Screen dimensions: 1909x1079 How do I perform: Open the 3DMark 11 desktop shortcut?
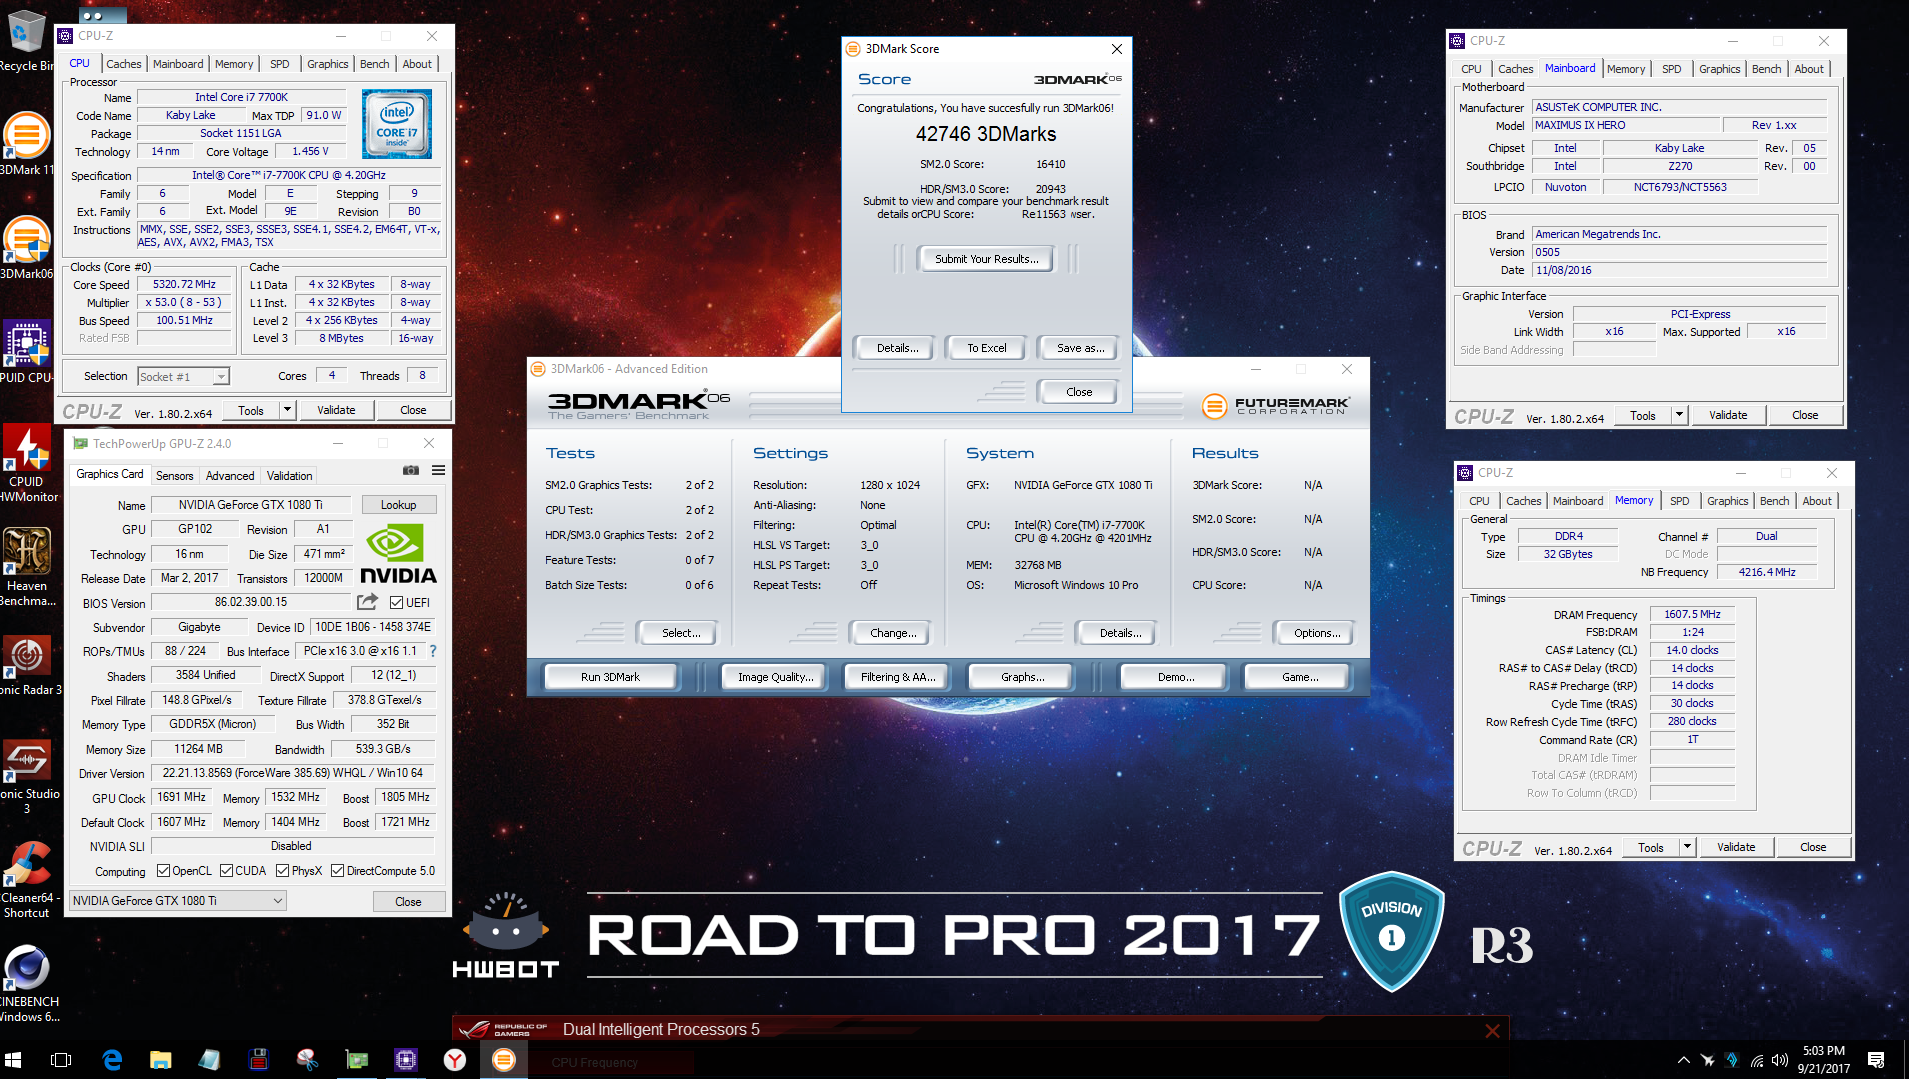[x=27, y=143]
